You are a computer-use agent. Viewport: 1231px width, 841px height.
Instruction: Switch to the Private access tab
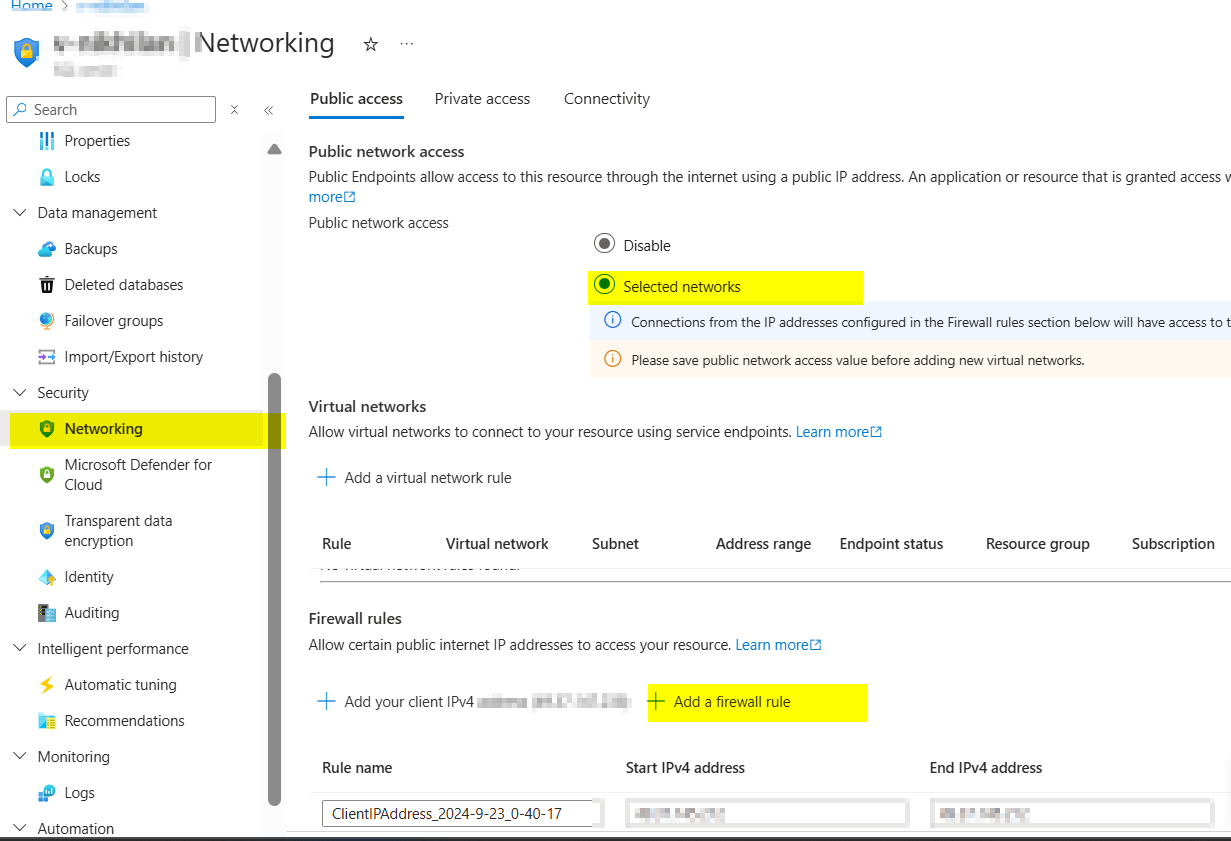[x=482, y=98]
